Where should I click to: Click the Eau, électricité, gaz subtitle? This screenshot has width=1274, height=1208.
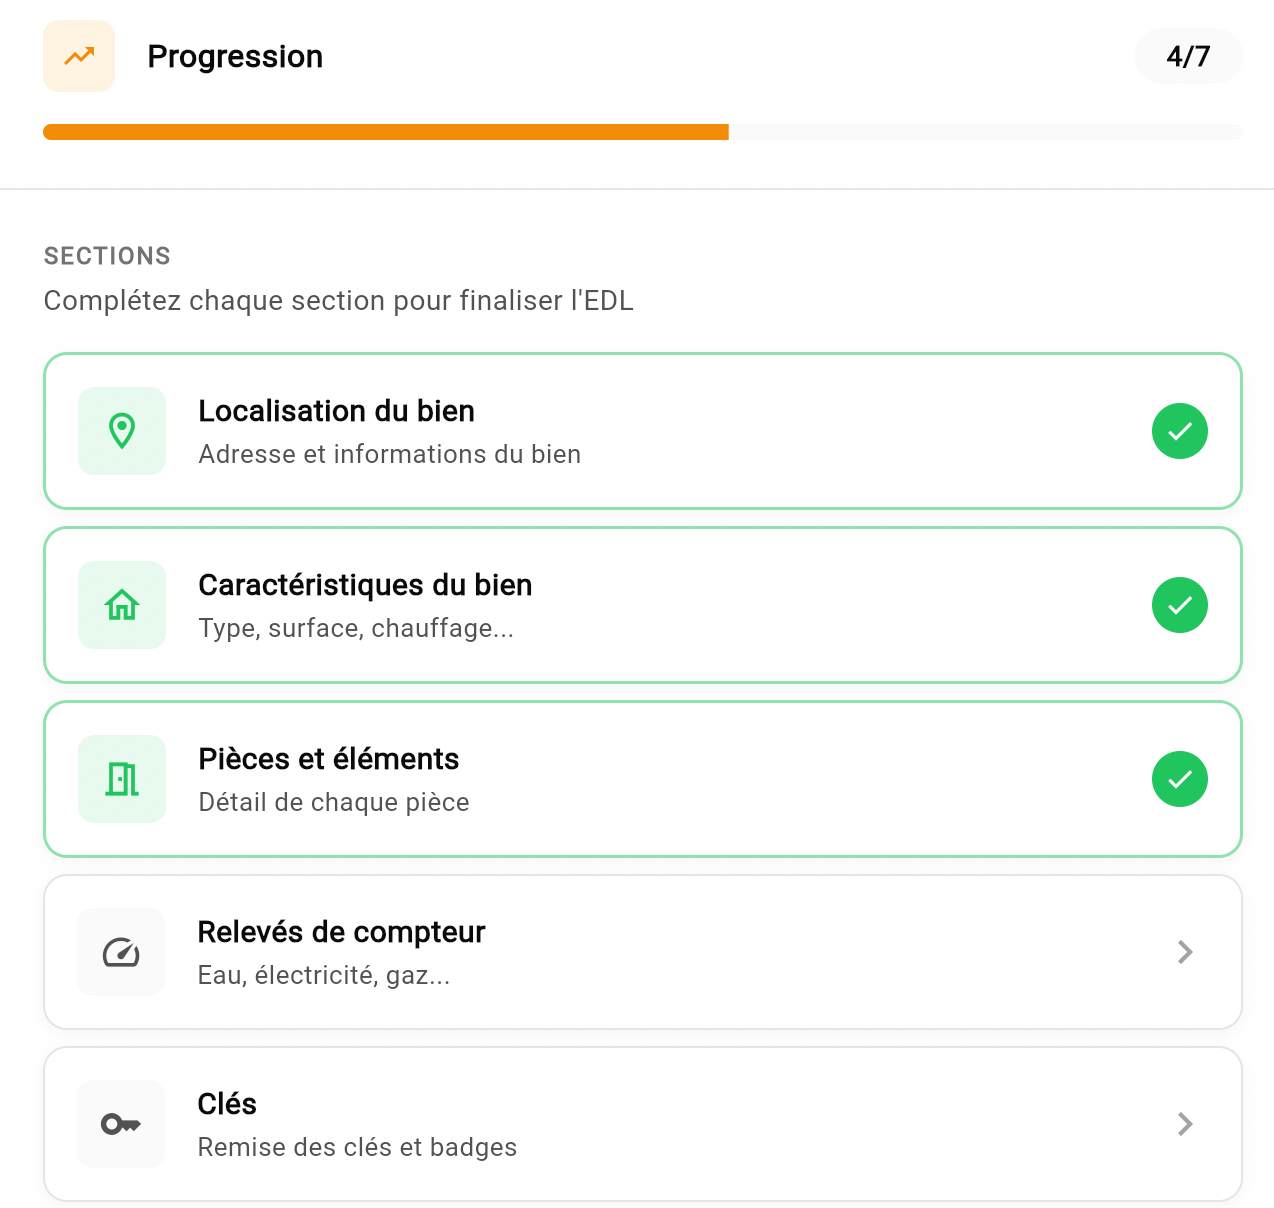point(323,975)
